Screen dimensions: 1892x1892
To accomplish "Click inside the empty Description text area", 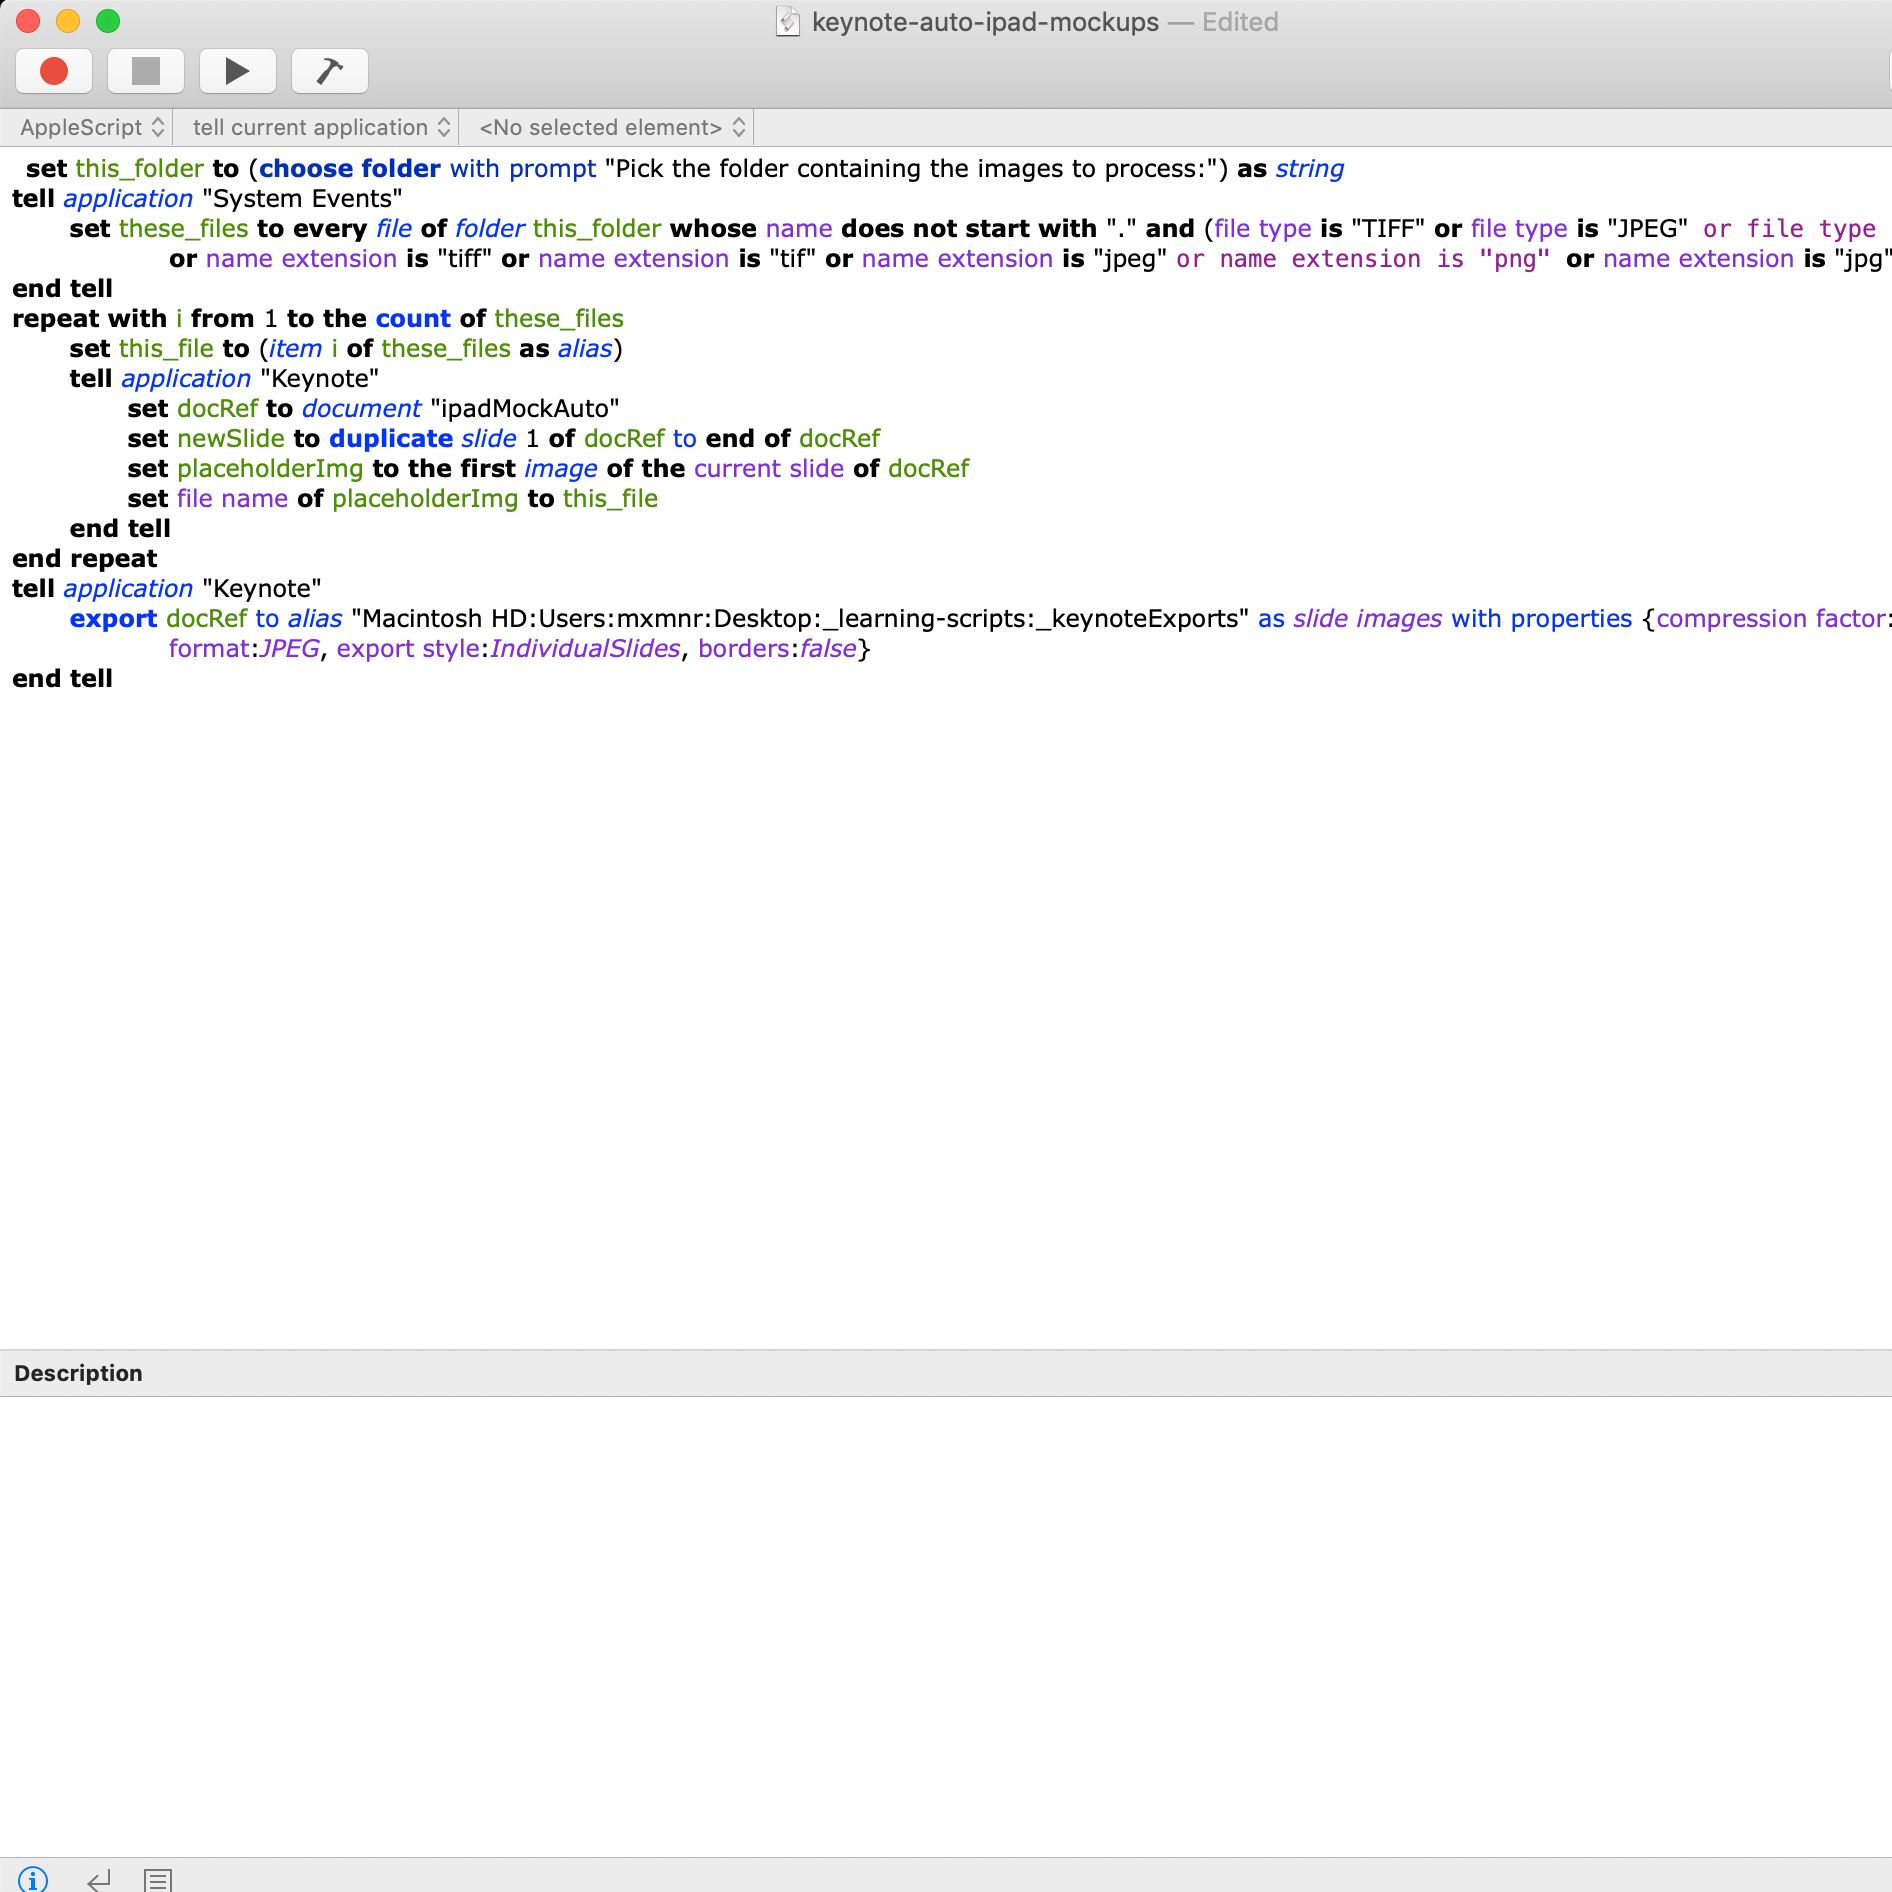I will [946, 1625].
